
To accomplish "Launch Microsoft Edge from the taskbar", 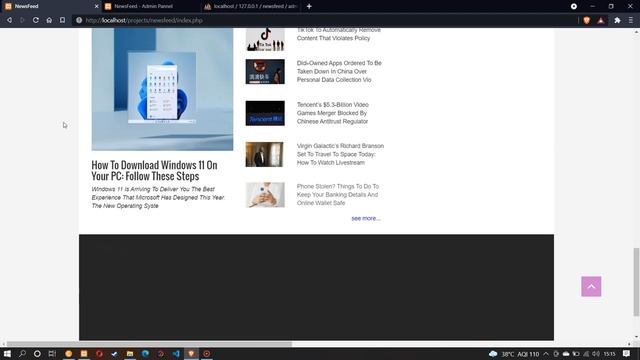I will pyautogui.click(x=145, y=353).
